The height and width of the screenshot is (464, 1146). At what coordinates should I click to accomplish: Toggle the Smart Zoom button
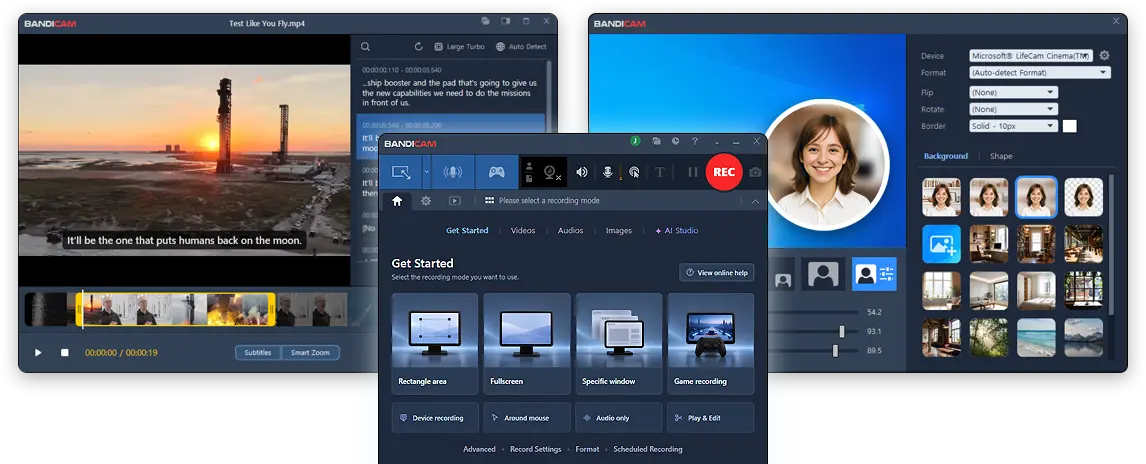(x=311, y=353)
